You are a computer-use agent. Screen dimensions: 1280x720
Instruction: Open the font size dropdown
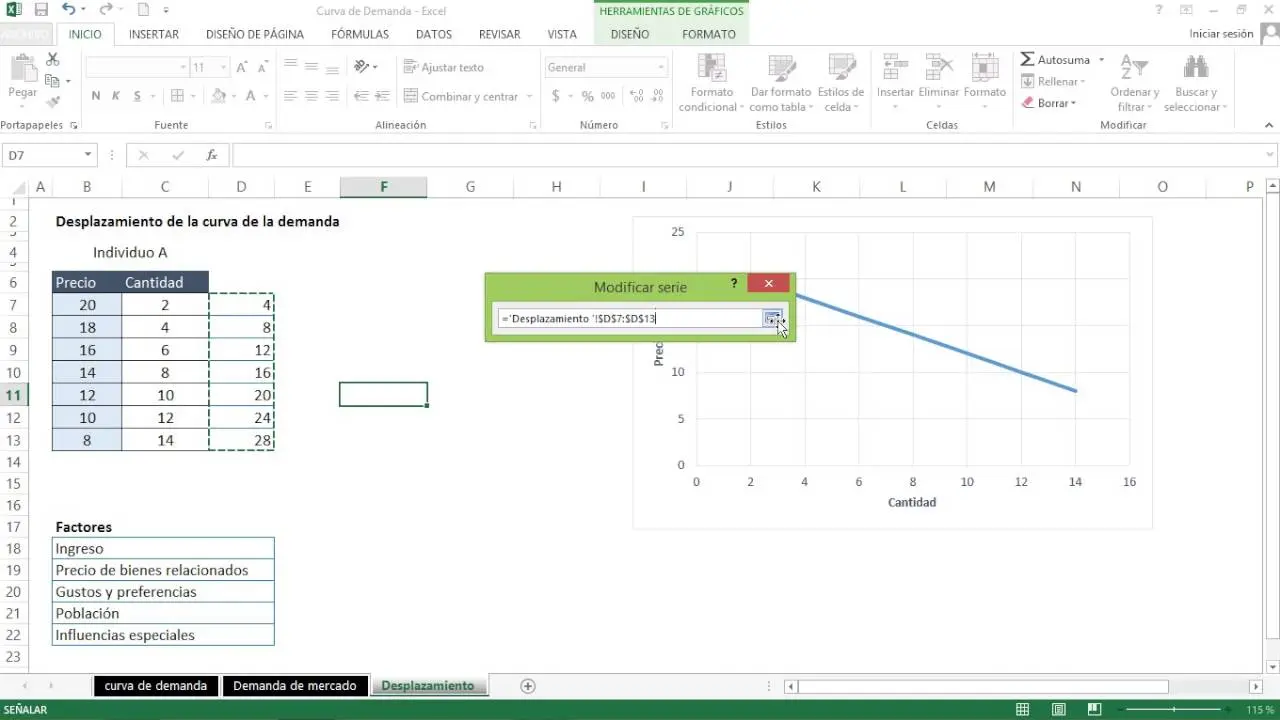(222, 66)
